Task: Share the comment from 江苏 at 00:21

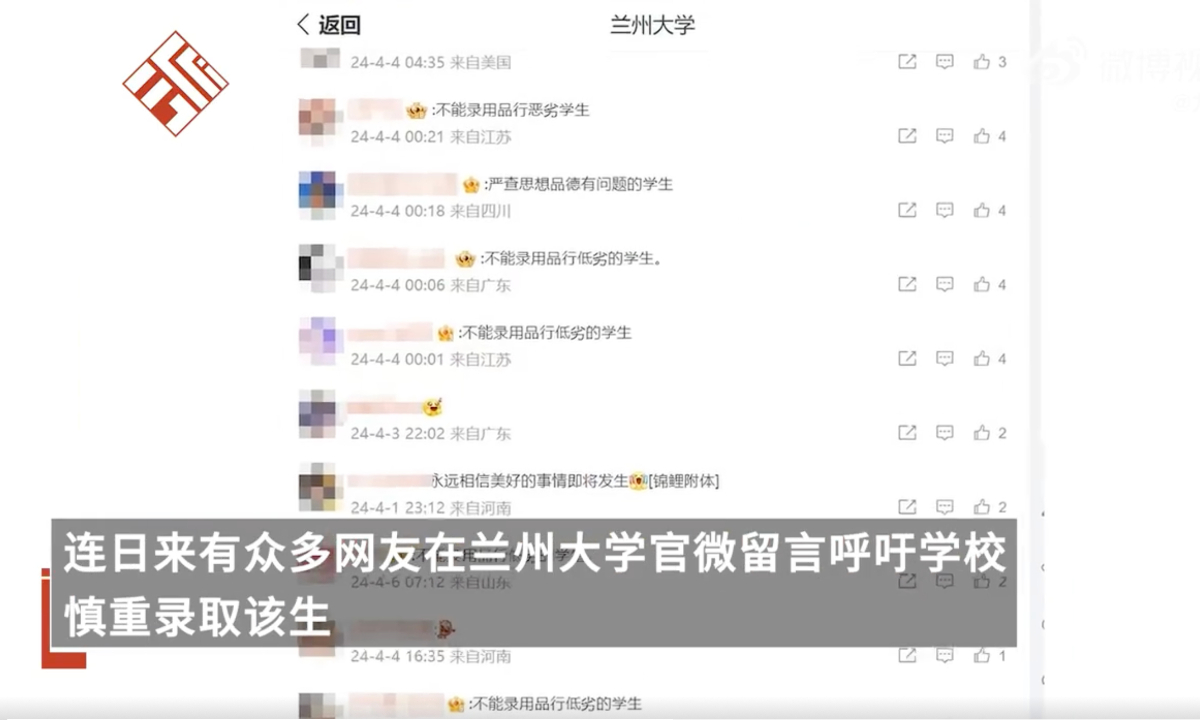Action: tap(907, 136)
